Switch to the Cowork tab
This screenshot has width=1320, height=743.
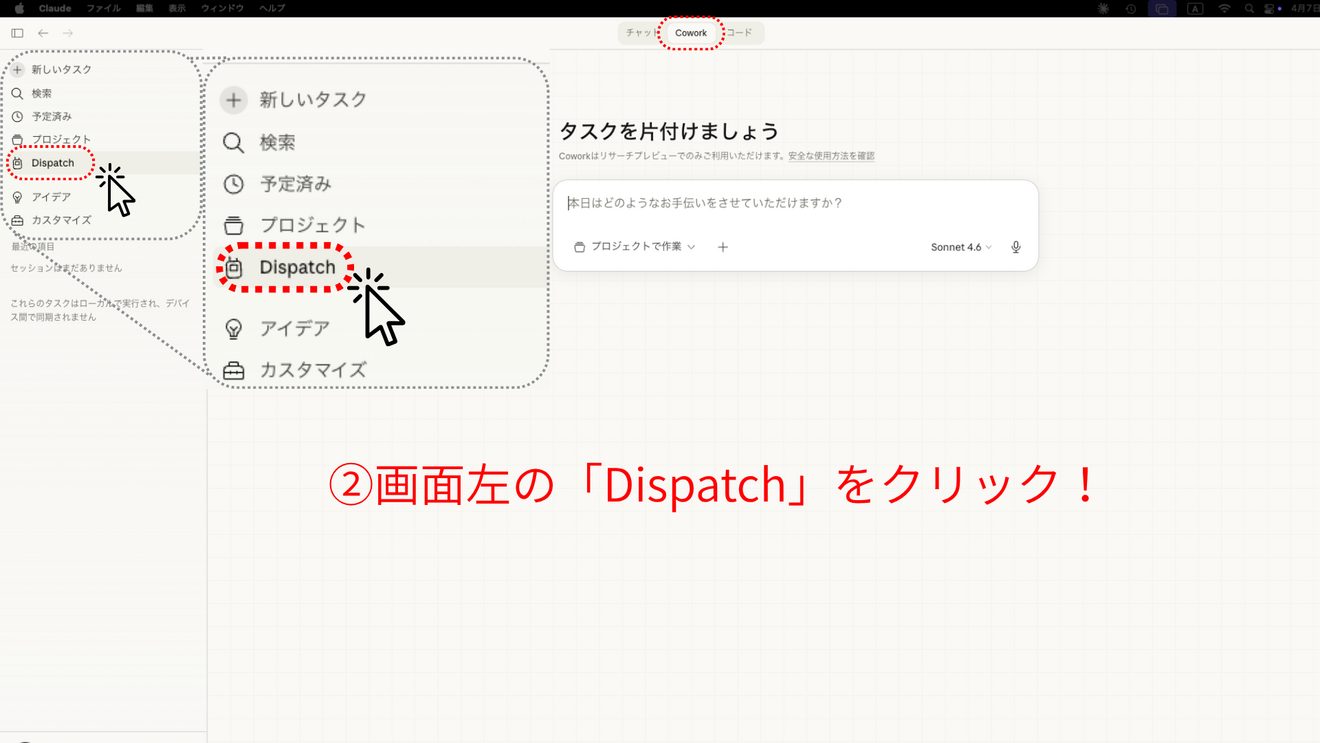click(x=691, y=33)
